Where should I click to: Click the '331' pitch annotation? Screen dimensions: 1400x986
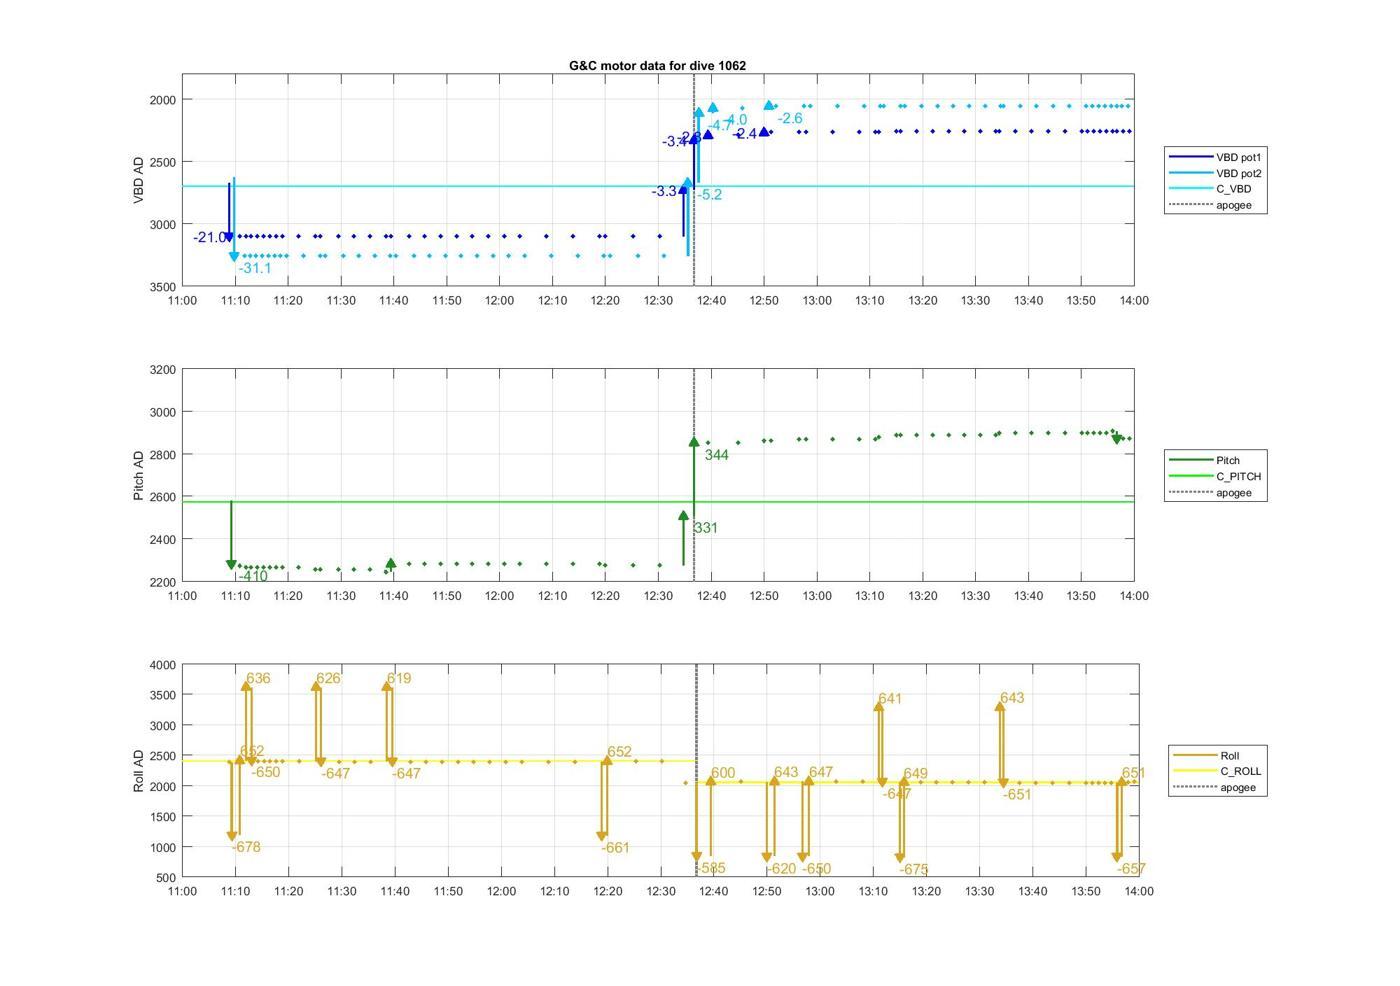coord(706,528)
